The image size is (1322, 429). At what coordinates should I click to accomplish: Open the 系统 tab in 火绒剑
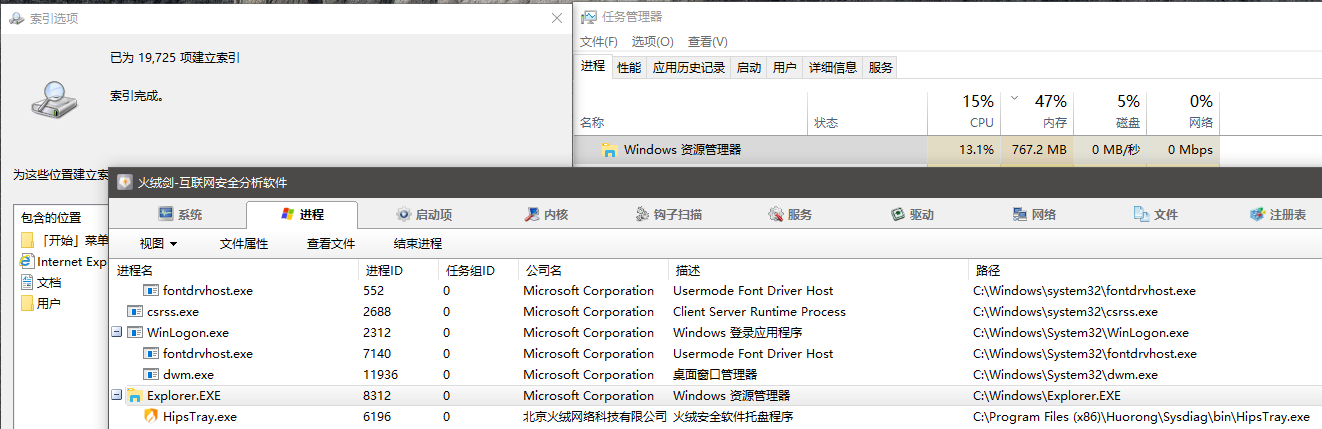tap(181, 215)
